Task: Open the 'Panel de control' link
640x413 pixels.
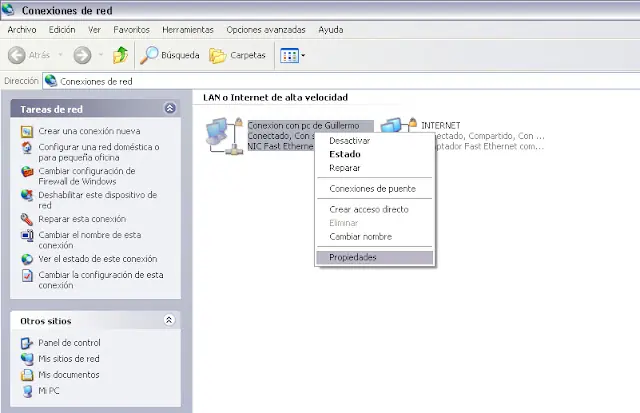Action: [x=69, y=343]
